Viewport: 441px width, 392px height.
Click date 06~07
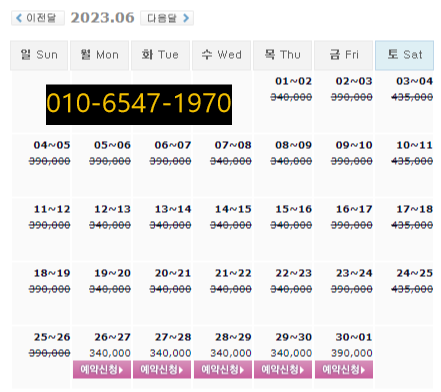pos(173,145)
